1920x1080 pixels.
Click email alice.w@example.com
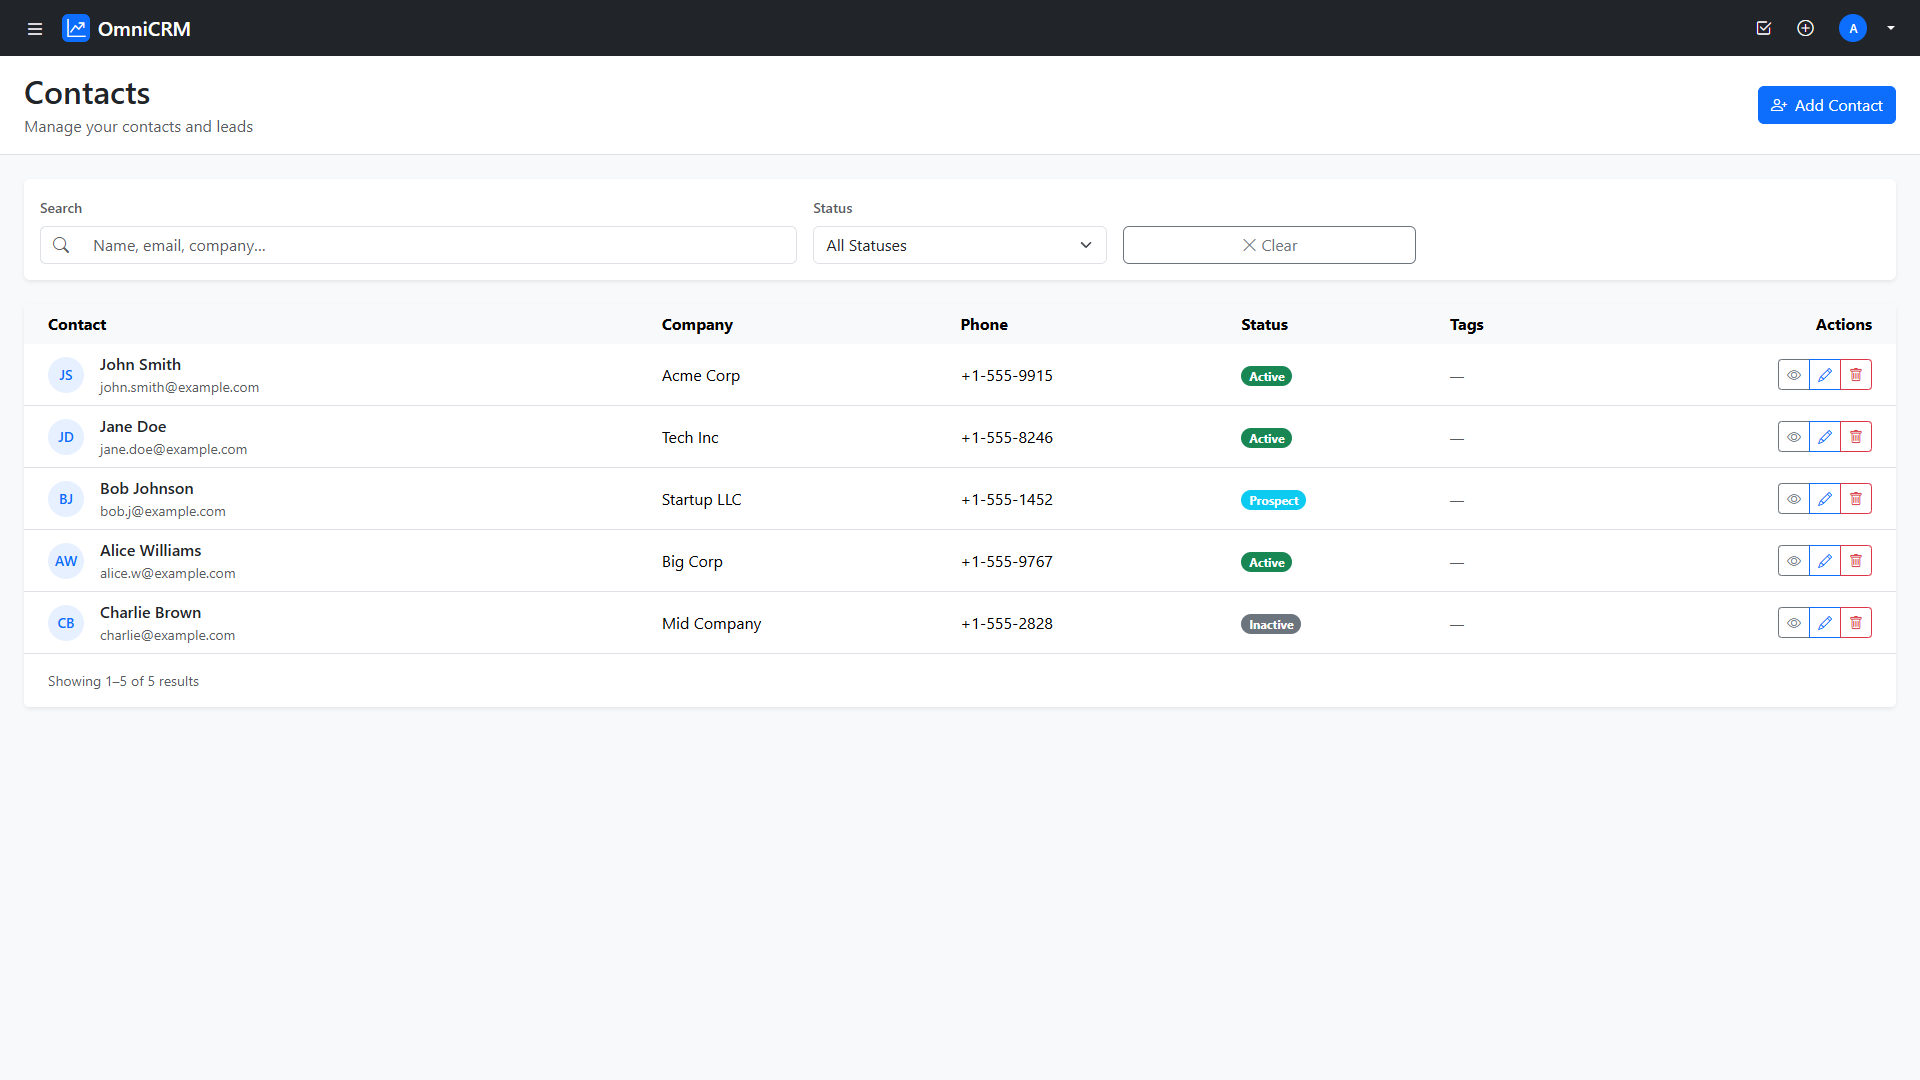(x=168, y=573)
